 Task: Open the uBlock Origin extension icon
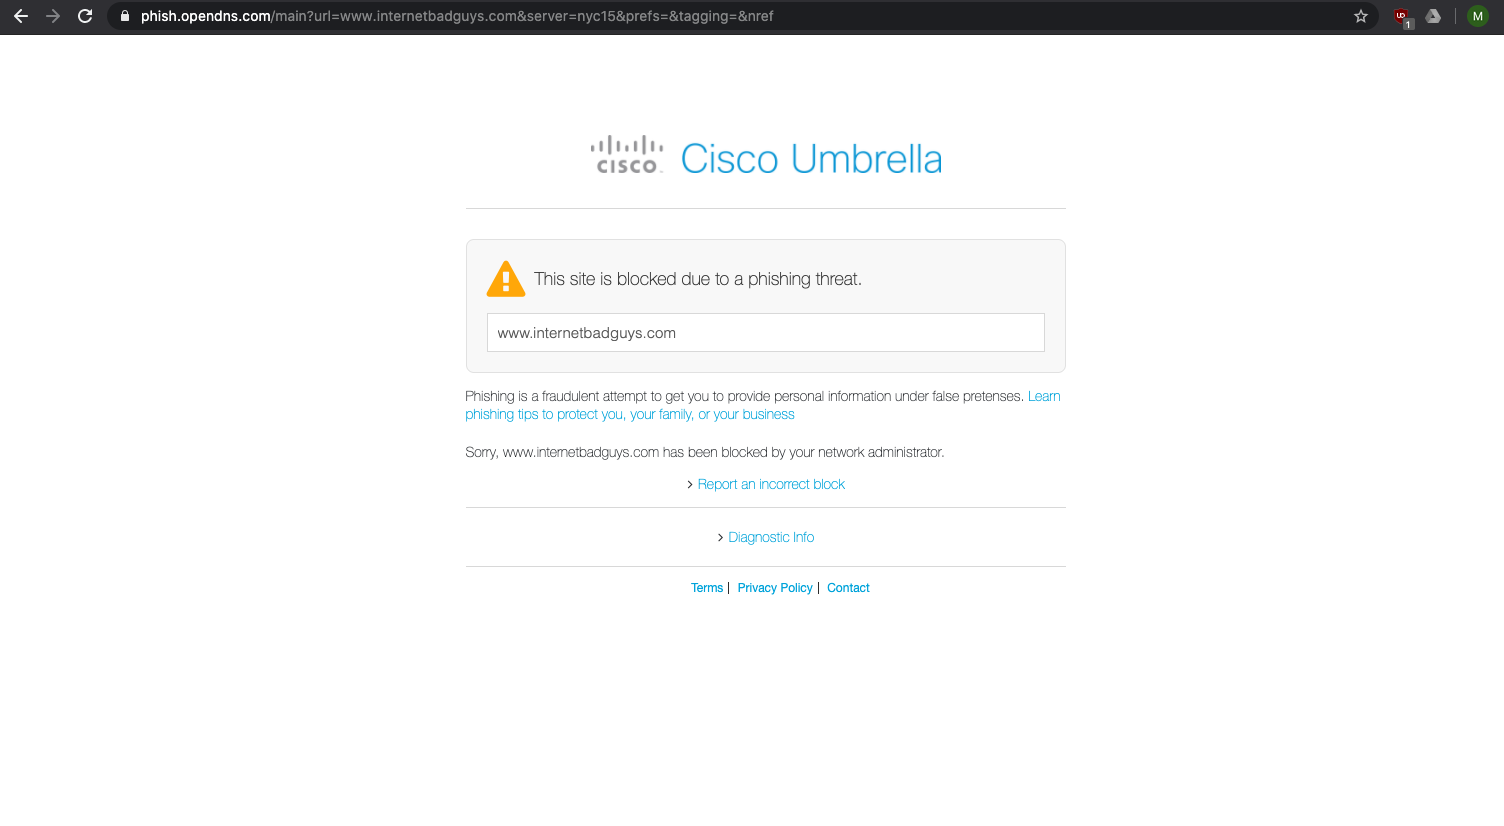1402,17
